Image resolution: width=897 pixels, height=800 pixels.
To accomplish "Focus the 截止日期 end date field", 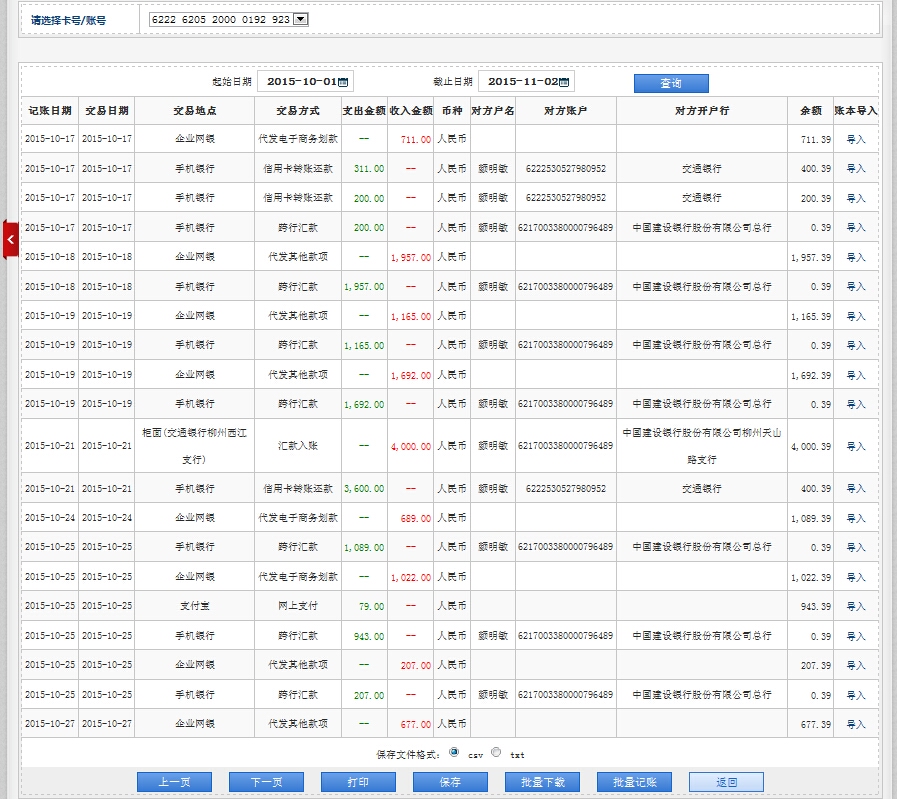I will pyautogui.click(x=519, y=82).
